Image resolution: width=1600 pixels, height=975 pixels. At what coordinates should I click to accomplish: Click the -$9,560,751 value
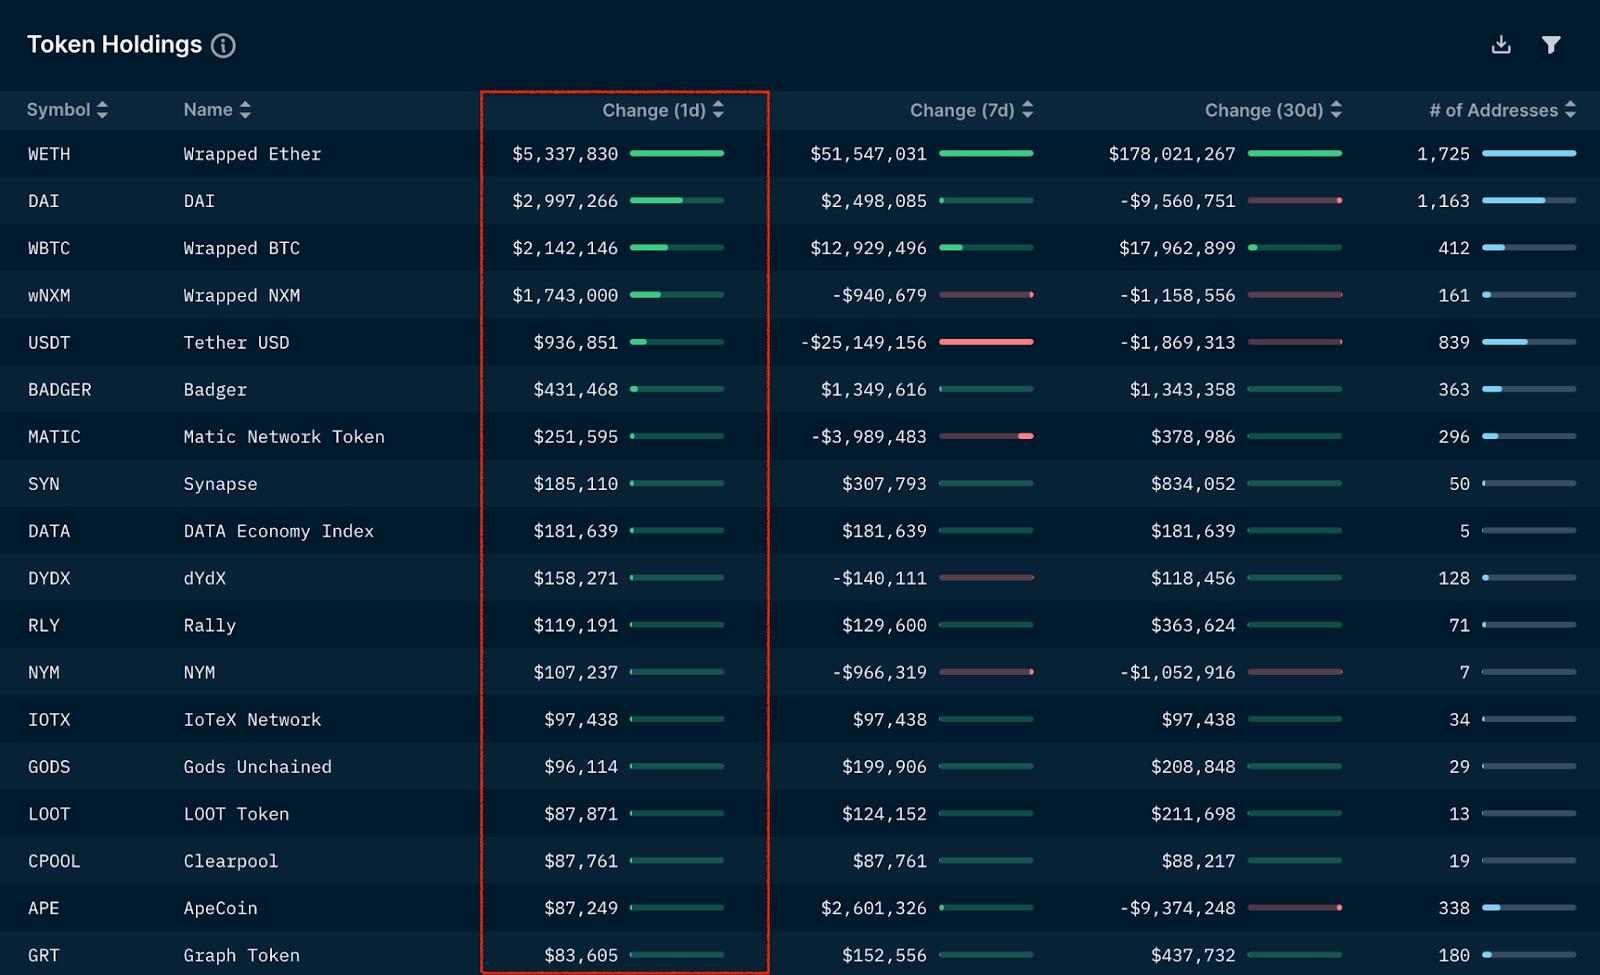tap(1177, 201)
